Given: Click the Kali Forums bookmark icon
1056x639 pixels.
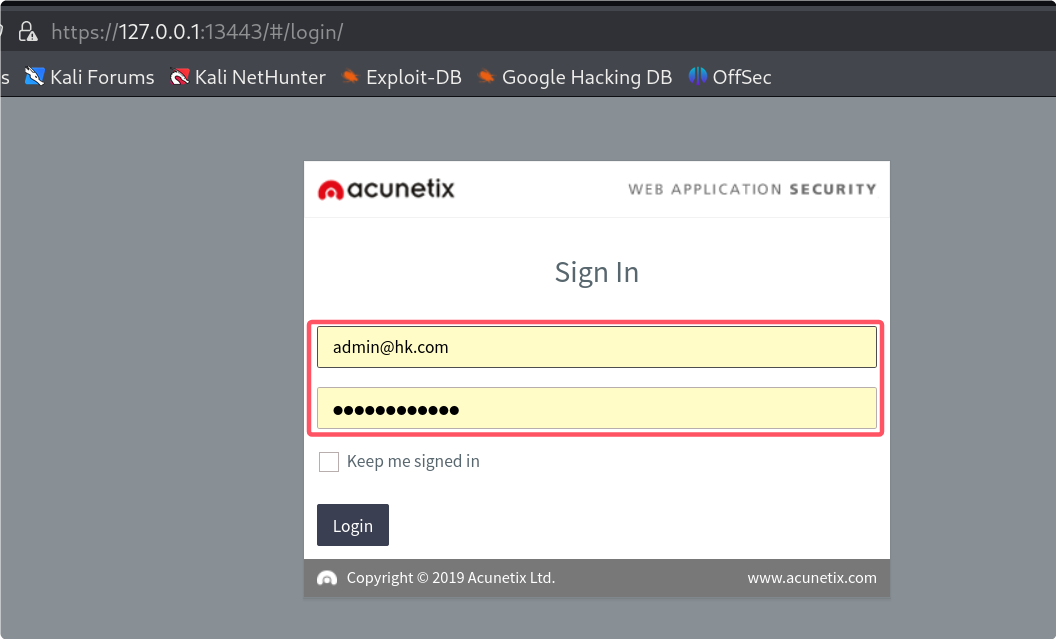Looking at the screenshot, I should point(34,77).
